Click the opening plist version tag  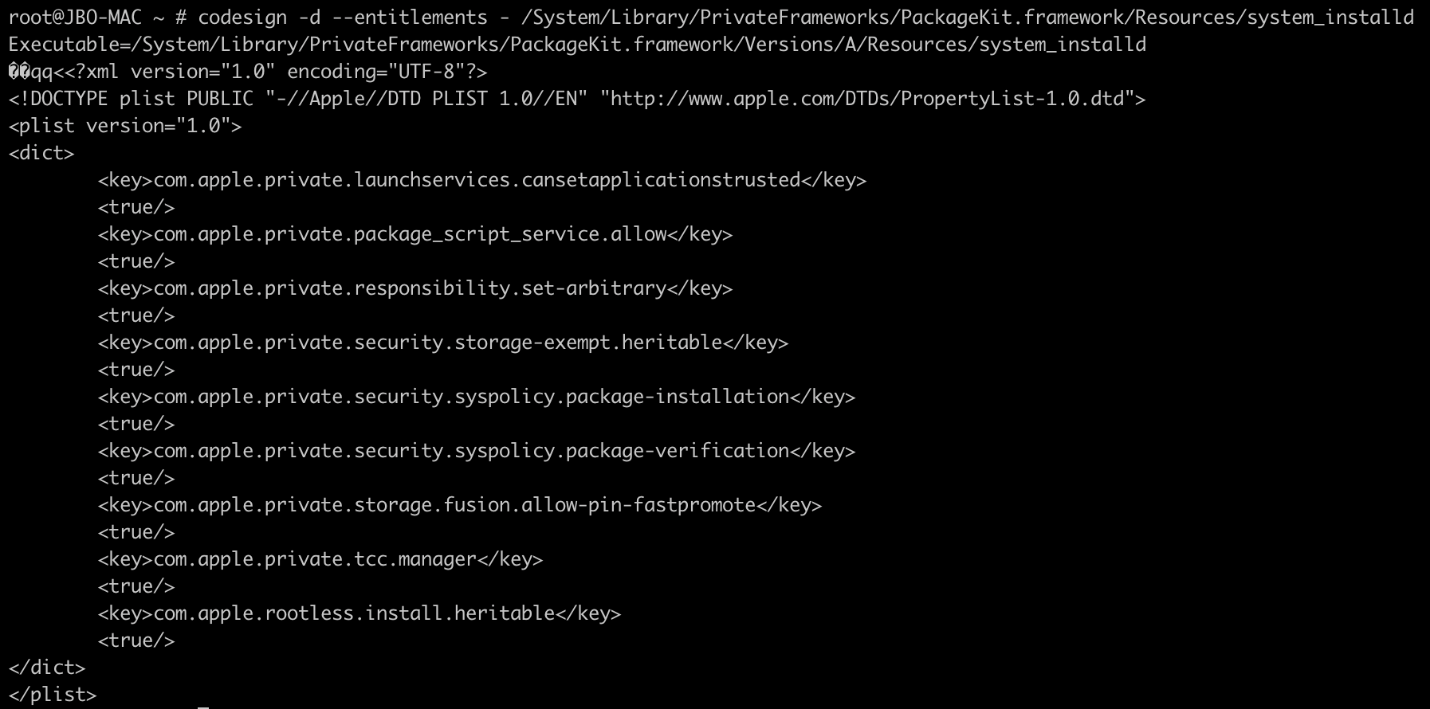pos(125,126)
